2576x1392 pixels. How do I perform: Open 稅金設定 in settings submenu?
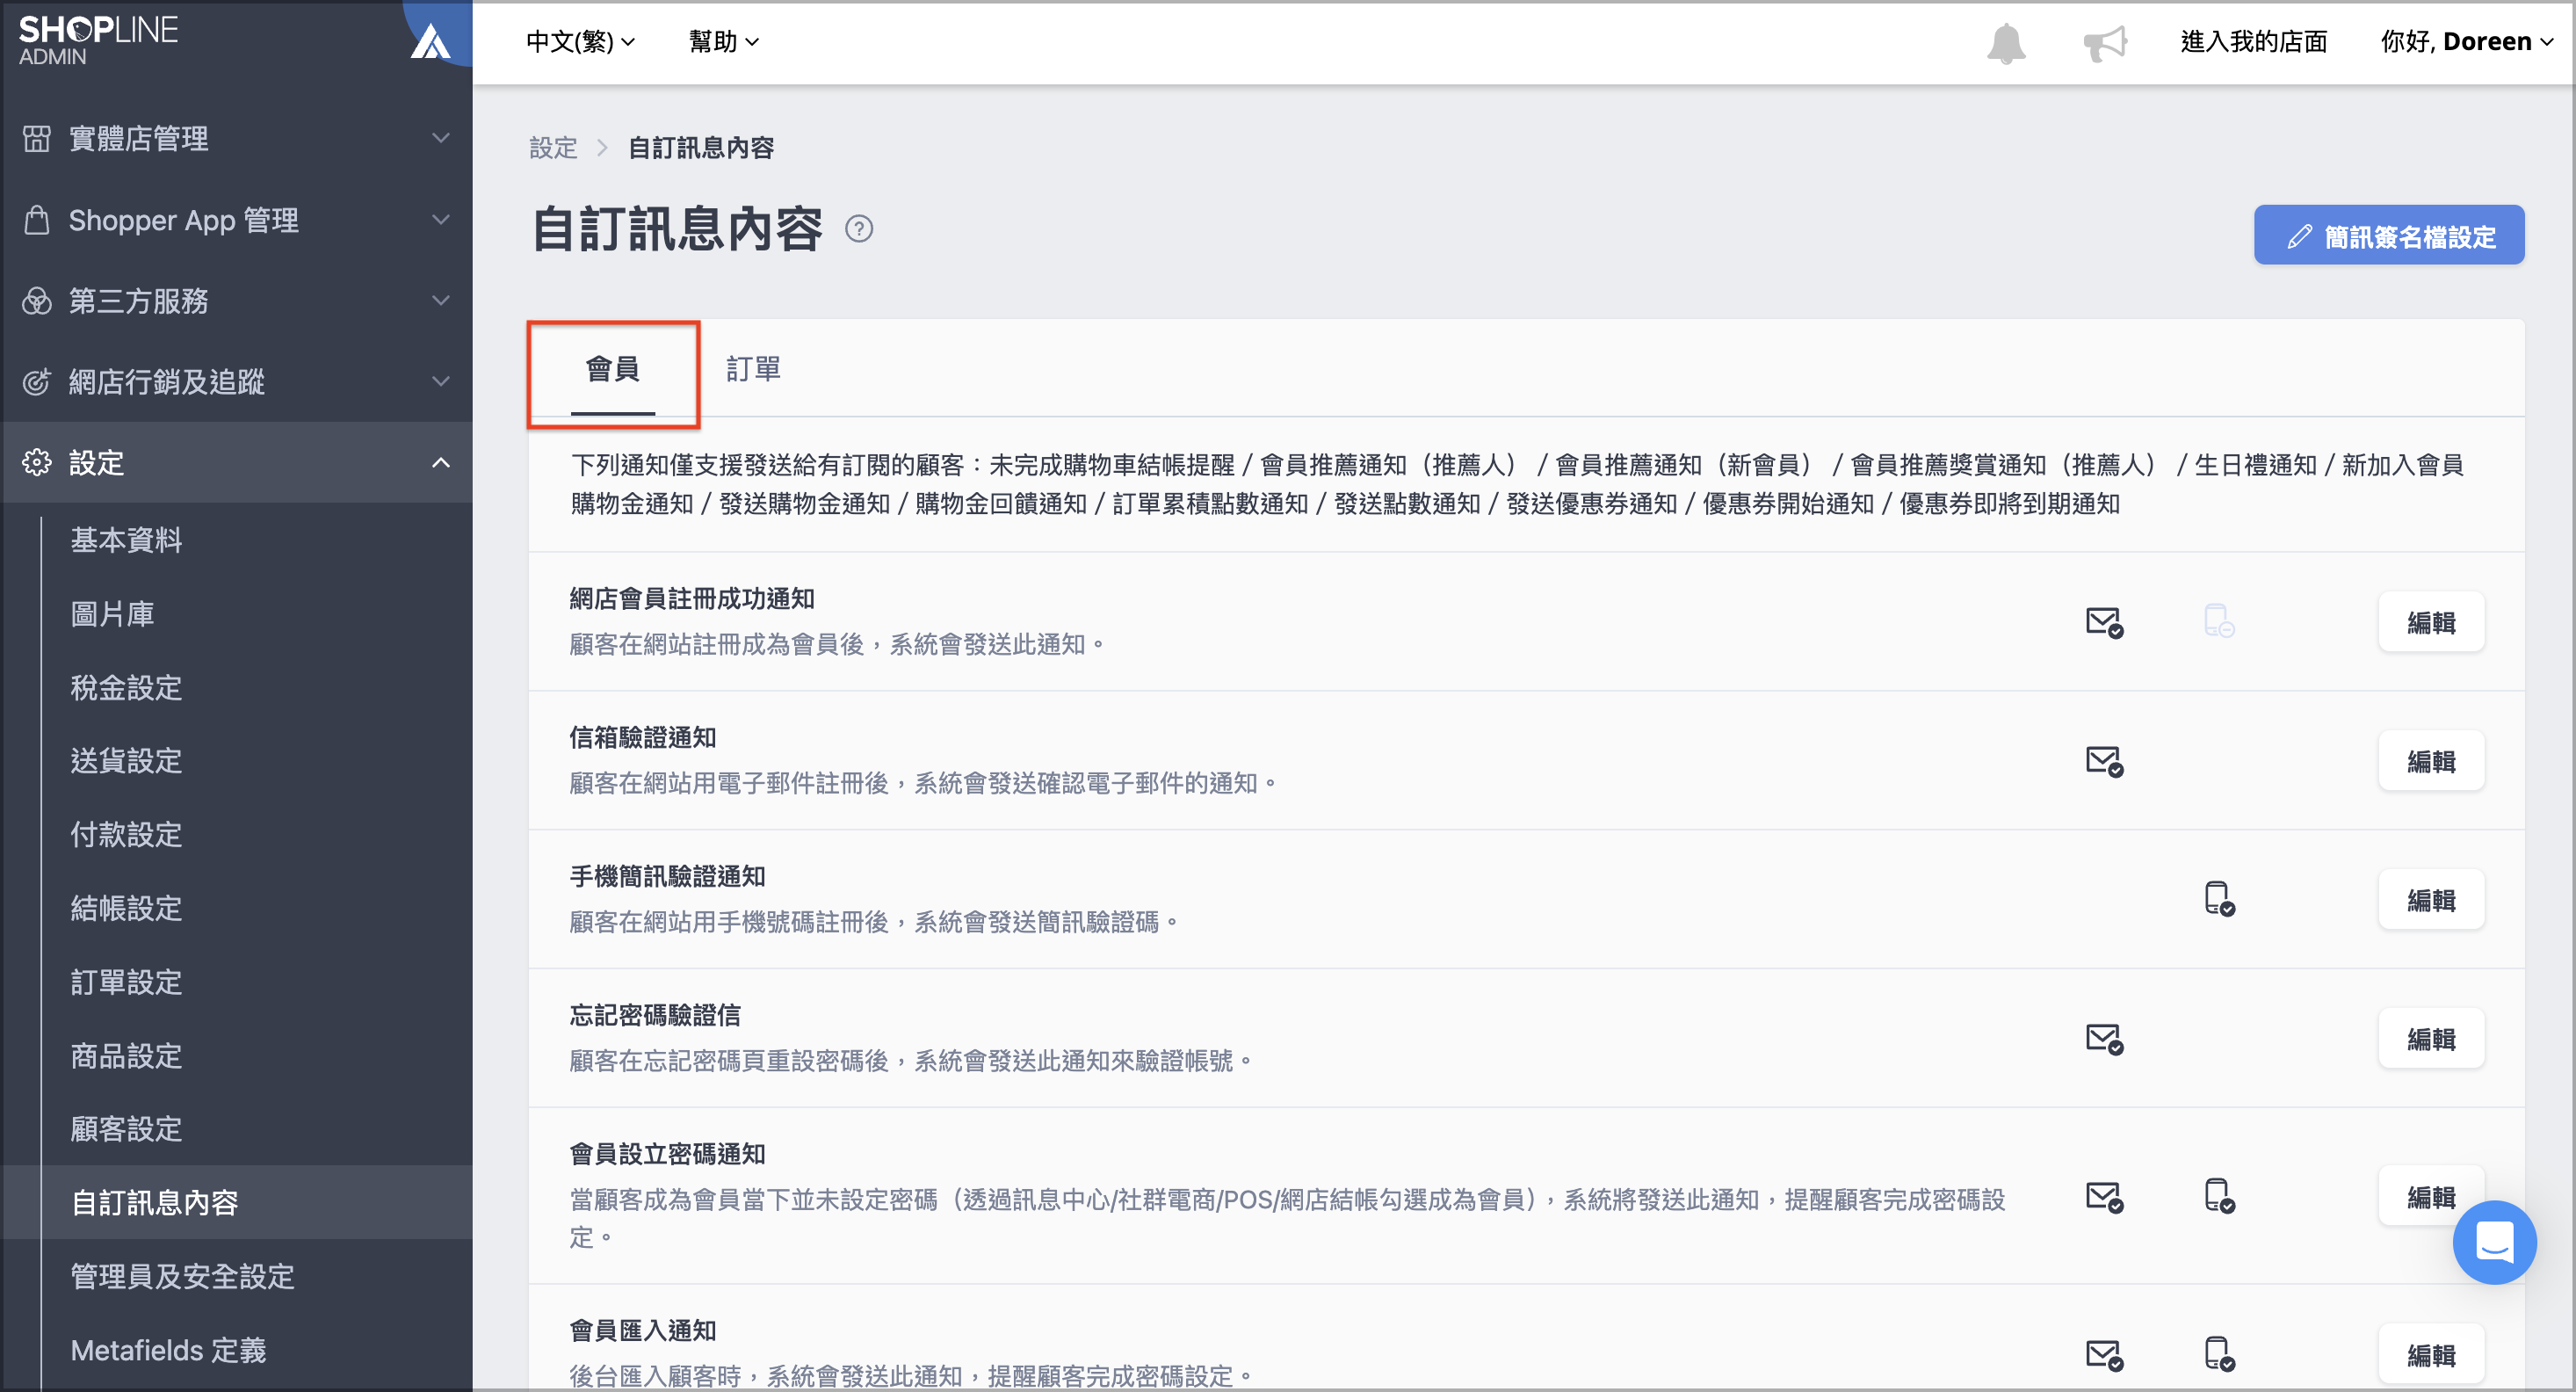pos(126,688)
